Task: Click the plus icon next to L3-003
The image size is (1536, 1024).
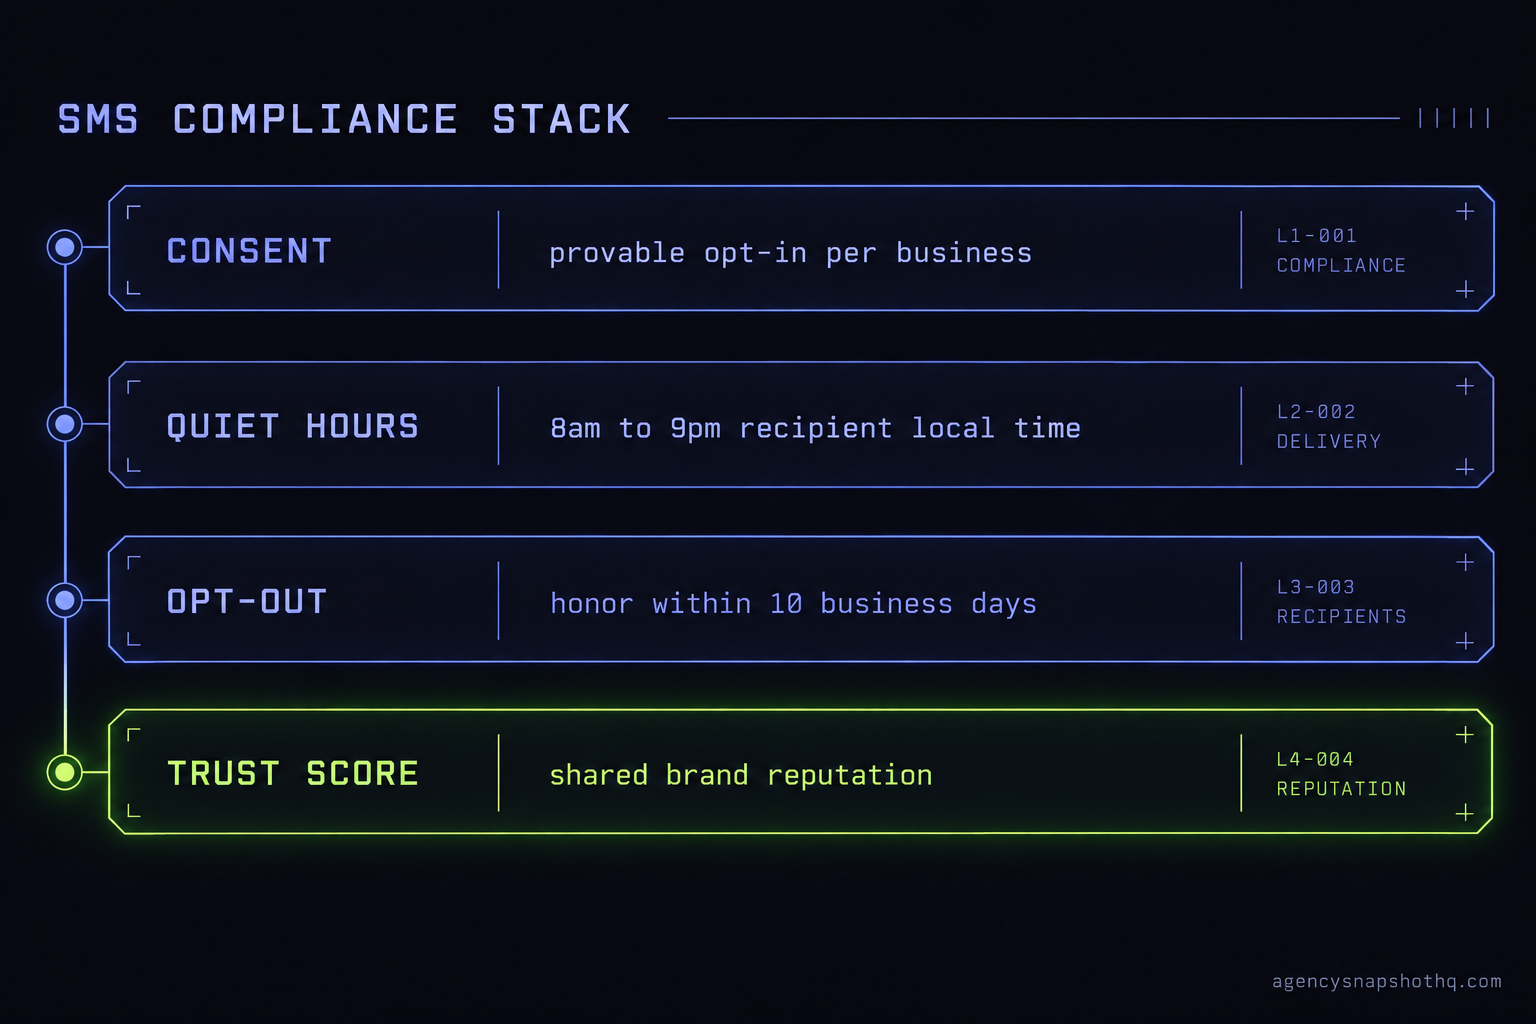Action: point(1465,562)
